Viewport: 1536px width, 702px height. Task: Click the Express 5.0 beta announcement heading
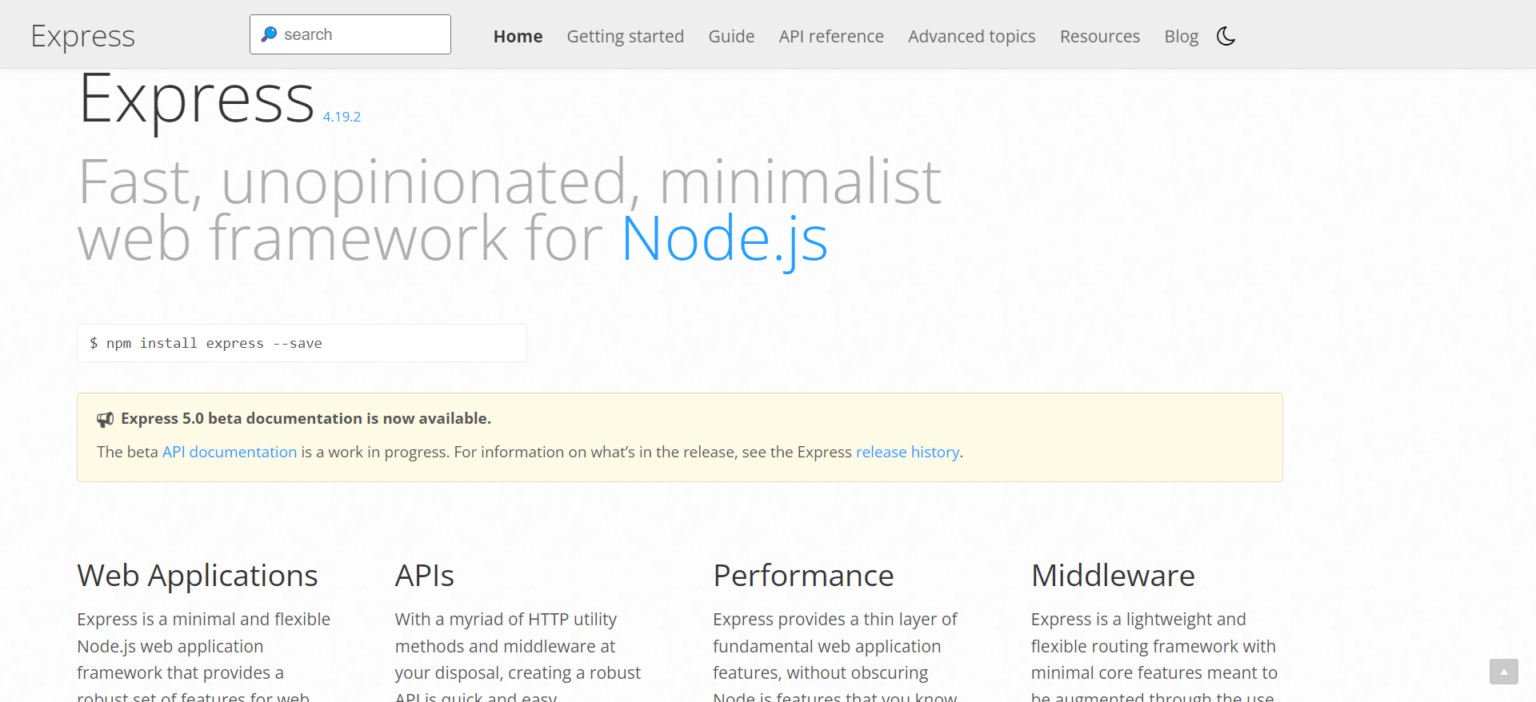(306, 418)
